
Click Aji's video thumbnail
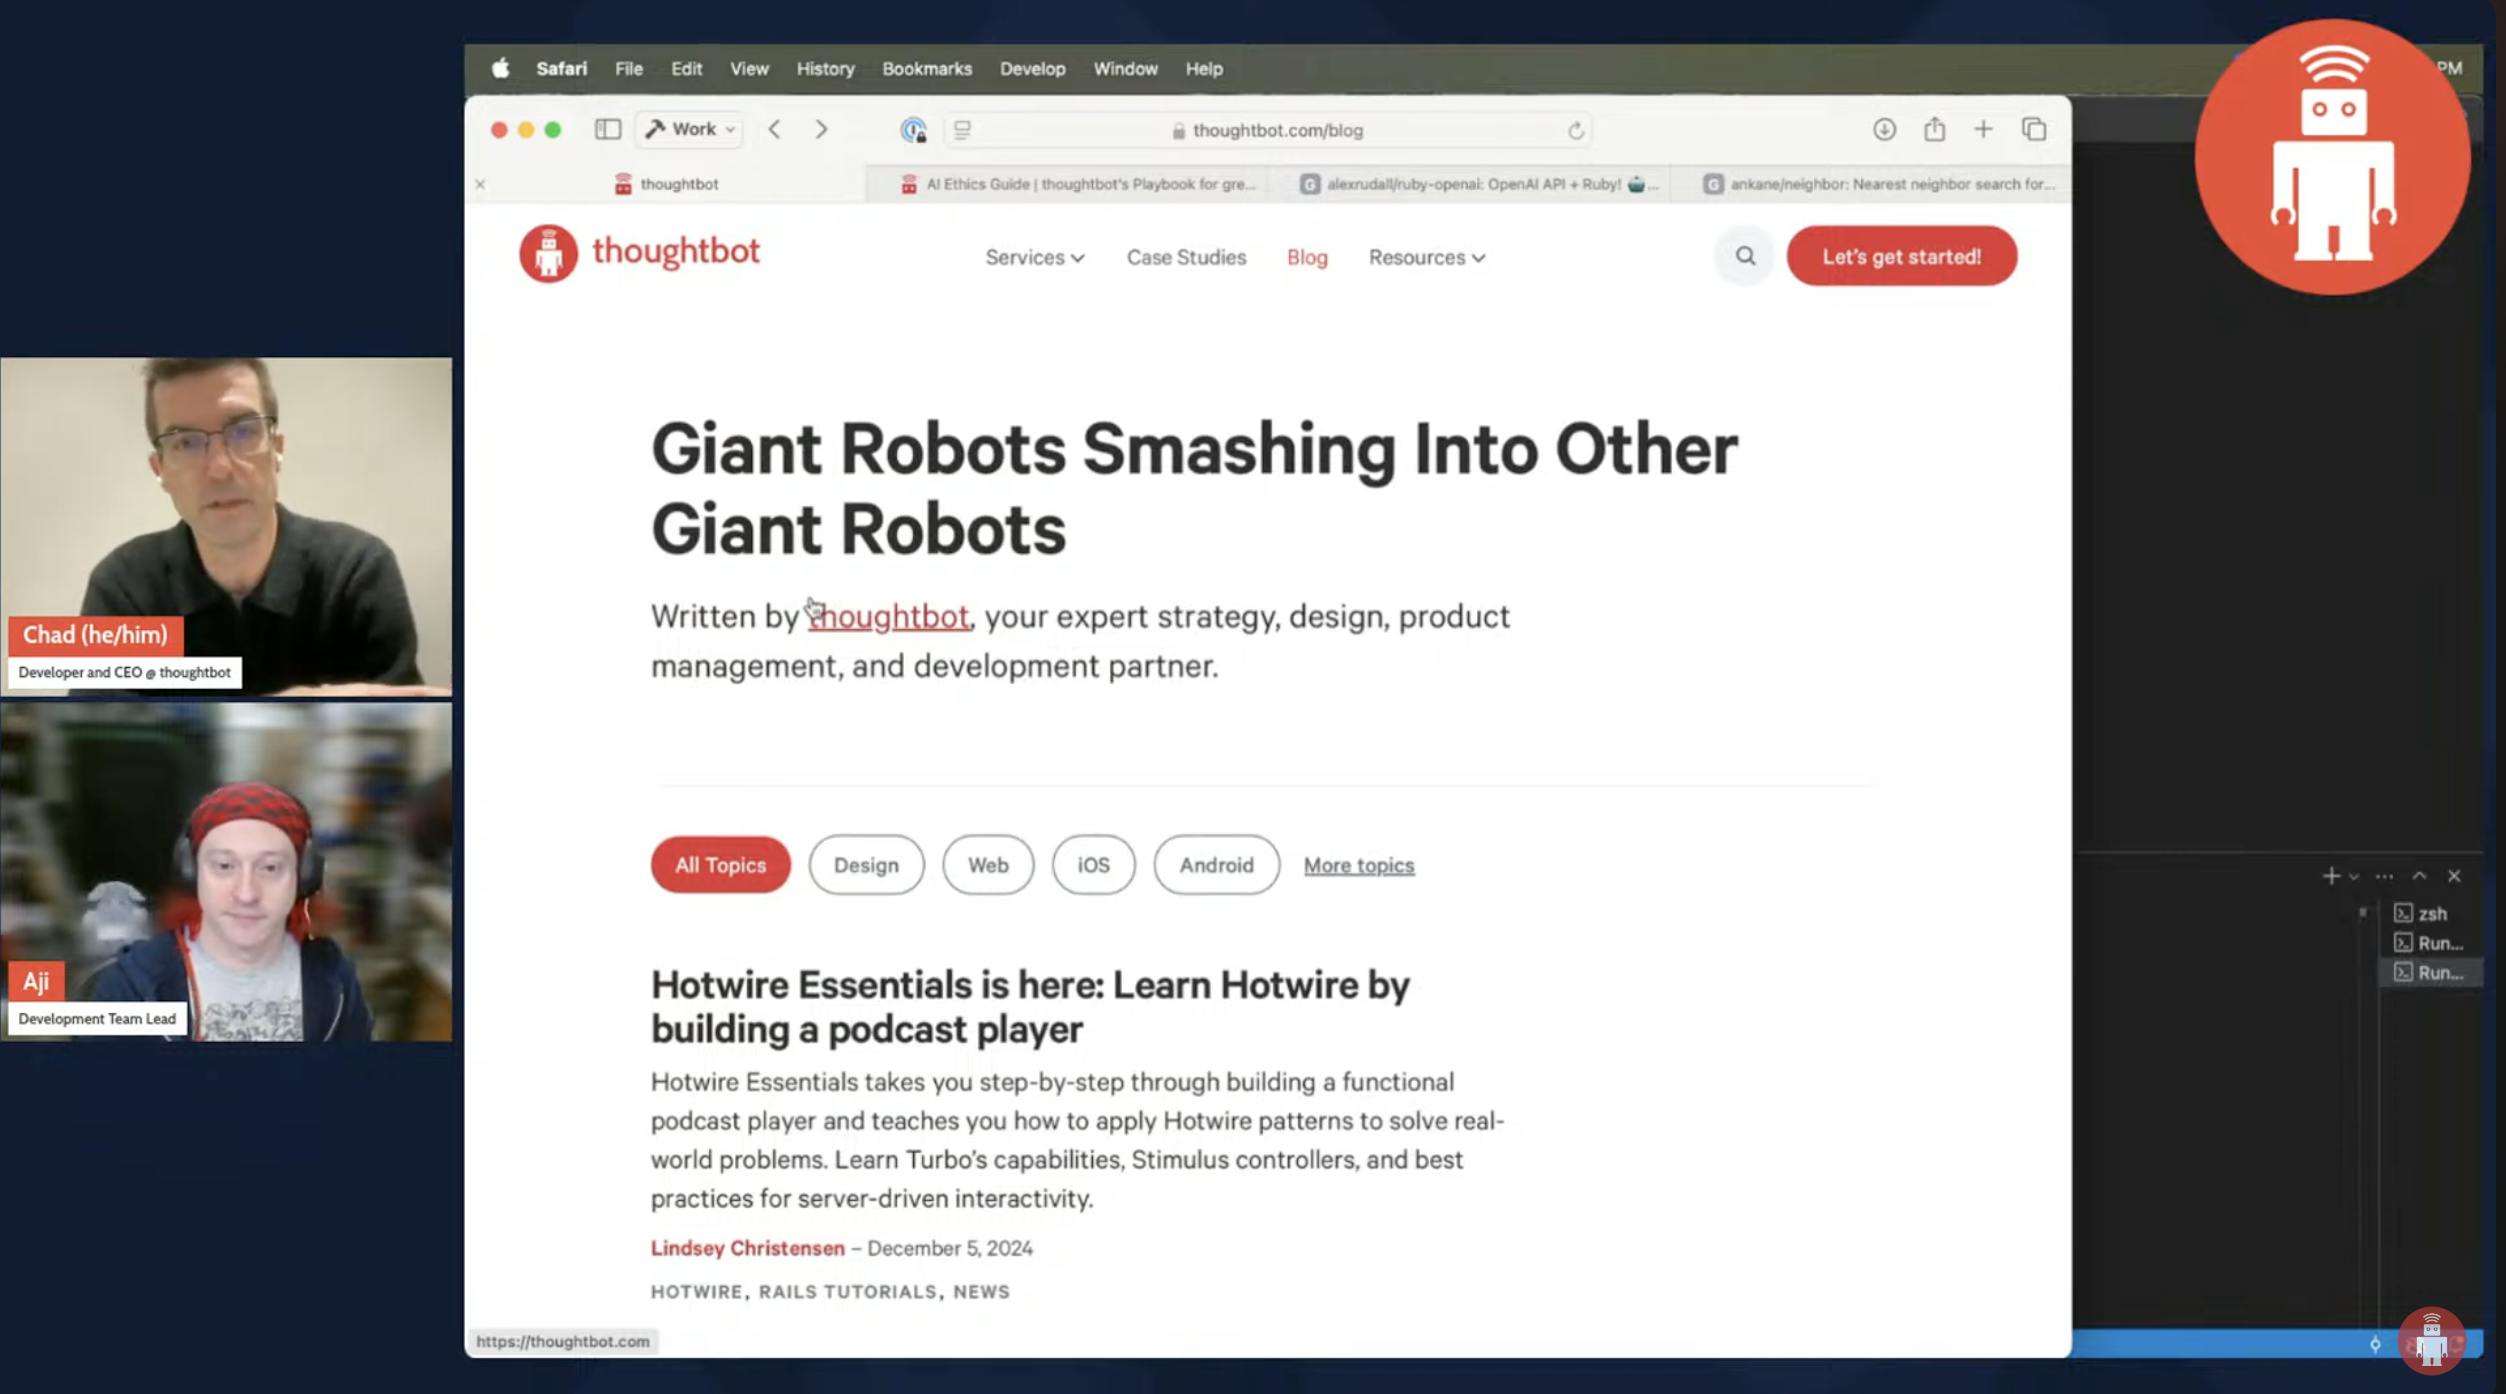[226, 871]
